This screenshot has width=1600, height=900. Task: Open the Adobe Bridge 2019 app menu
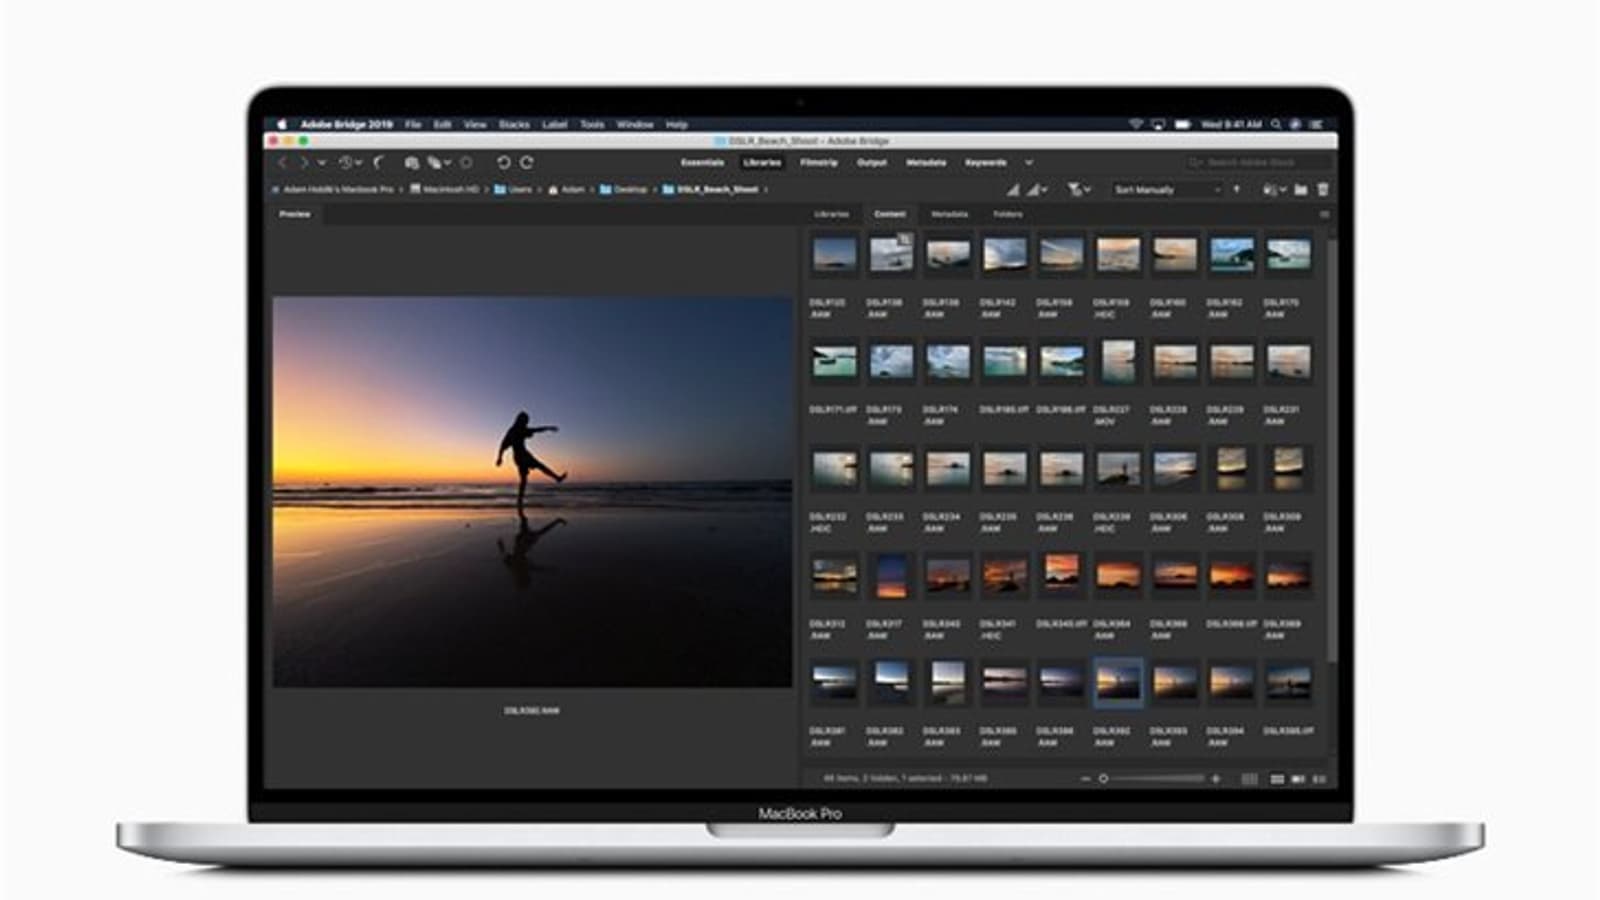(x=346, y=124)
